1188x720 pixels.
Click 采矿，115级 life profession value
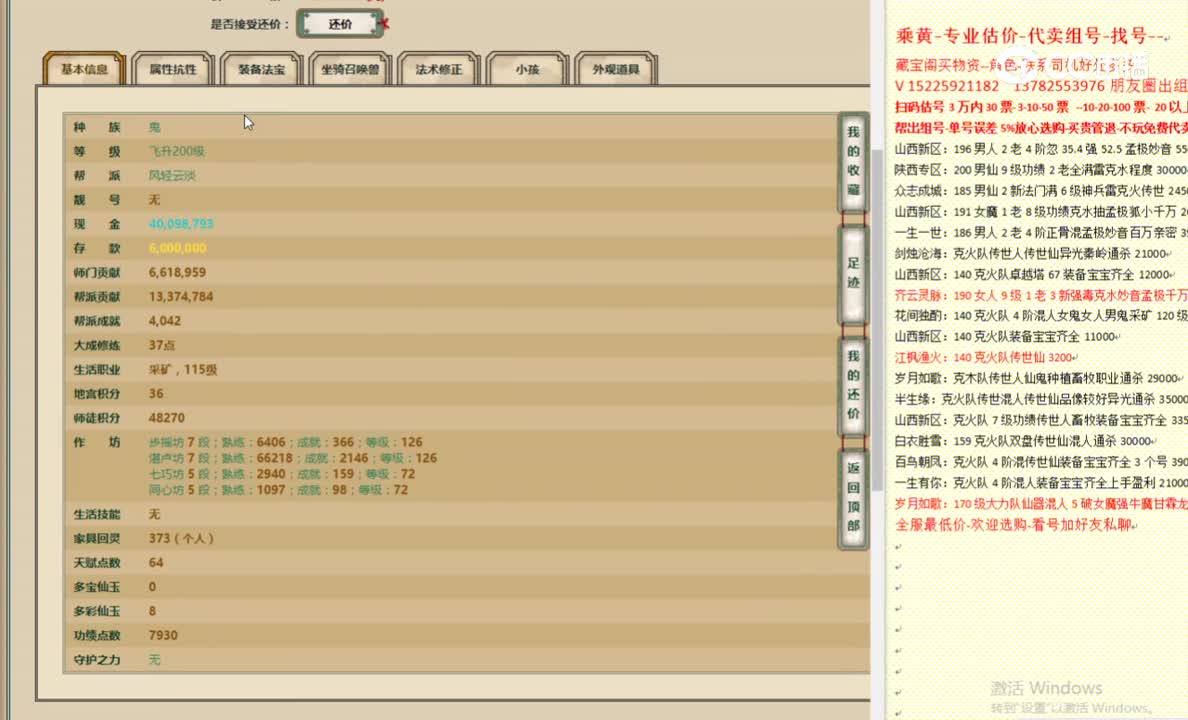coord(183,370)
